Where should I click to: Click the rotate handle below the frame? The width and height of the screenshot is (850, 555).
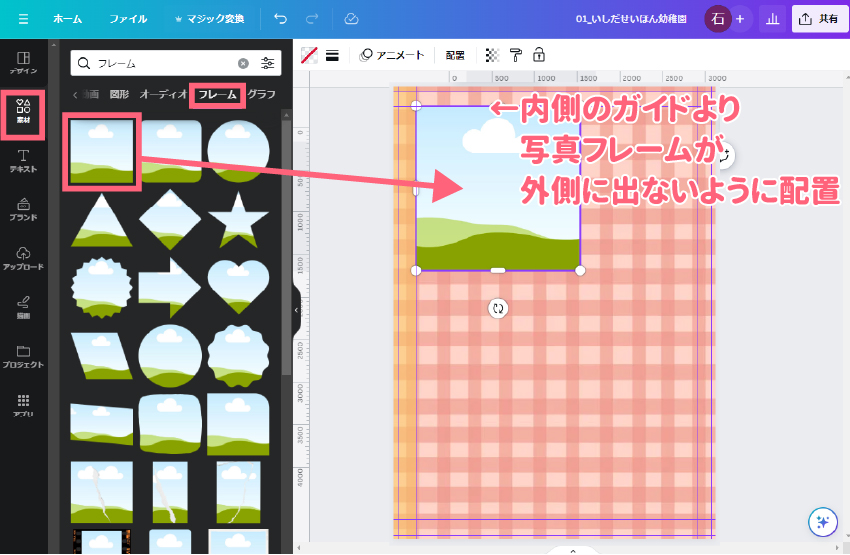(x=498, y=309)
